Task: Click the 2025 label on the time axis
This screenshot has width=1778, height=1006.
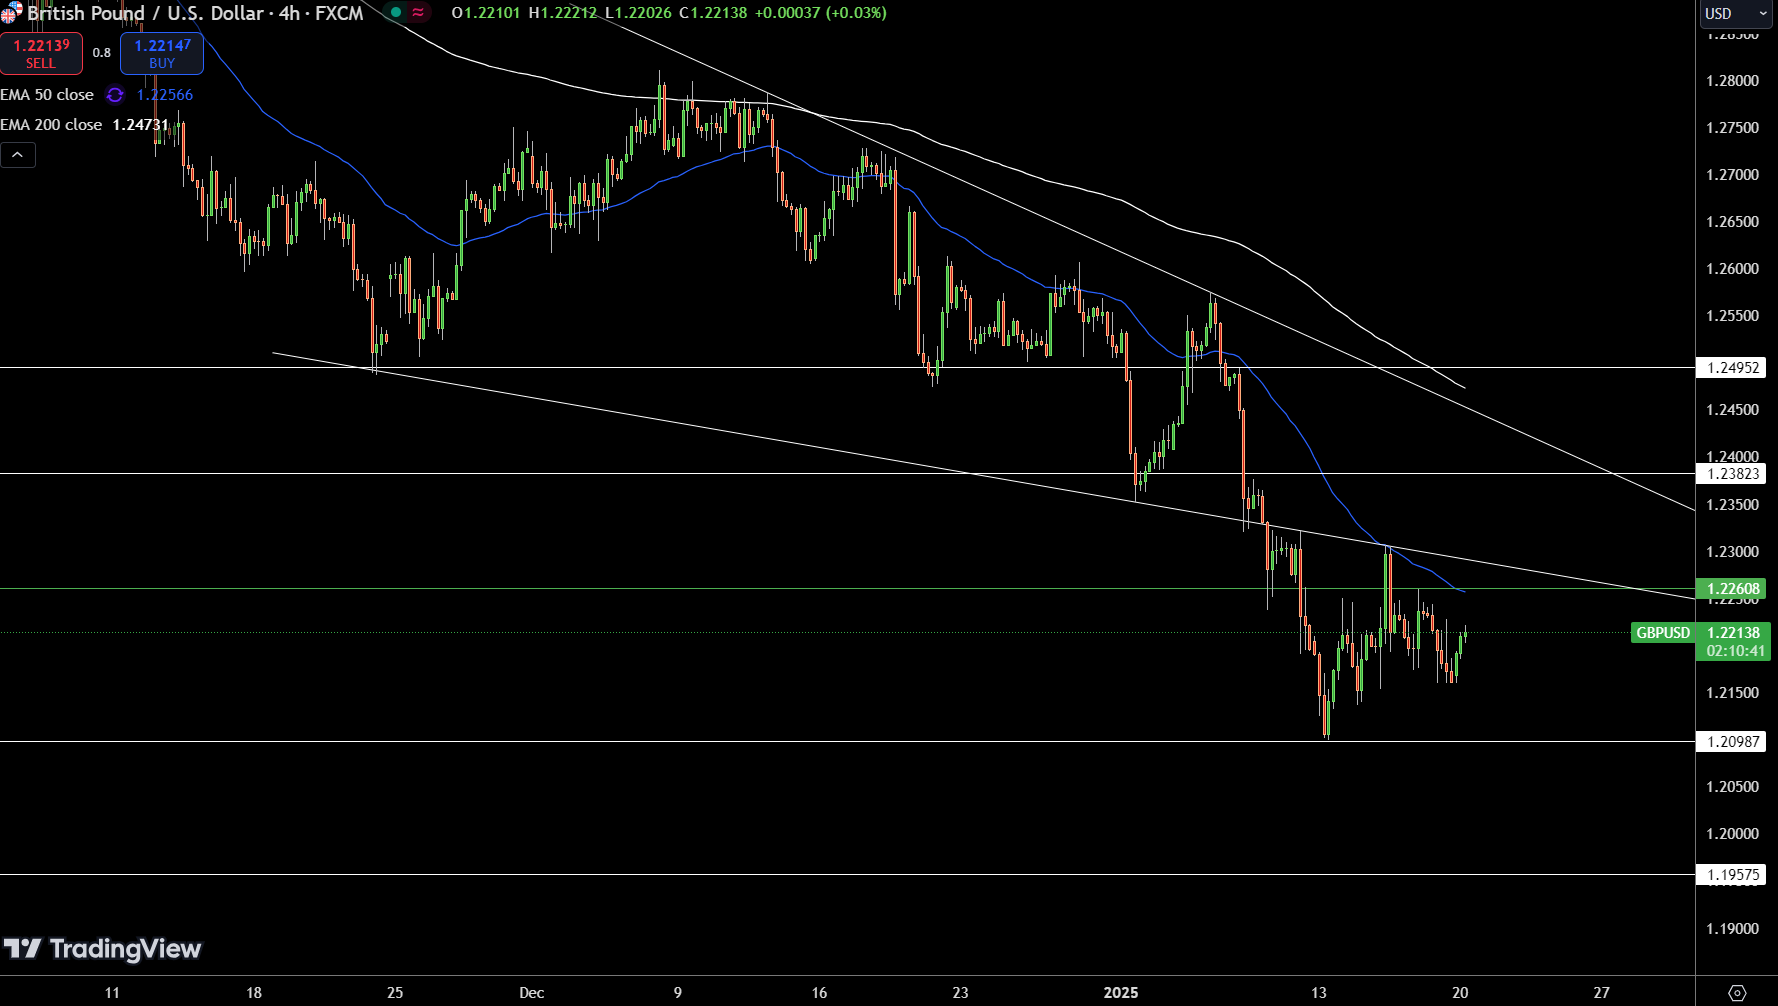Action: click(1120, 993)
